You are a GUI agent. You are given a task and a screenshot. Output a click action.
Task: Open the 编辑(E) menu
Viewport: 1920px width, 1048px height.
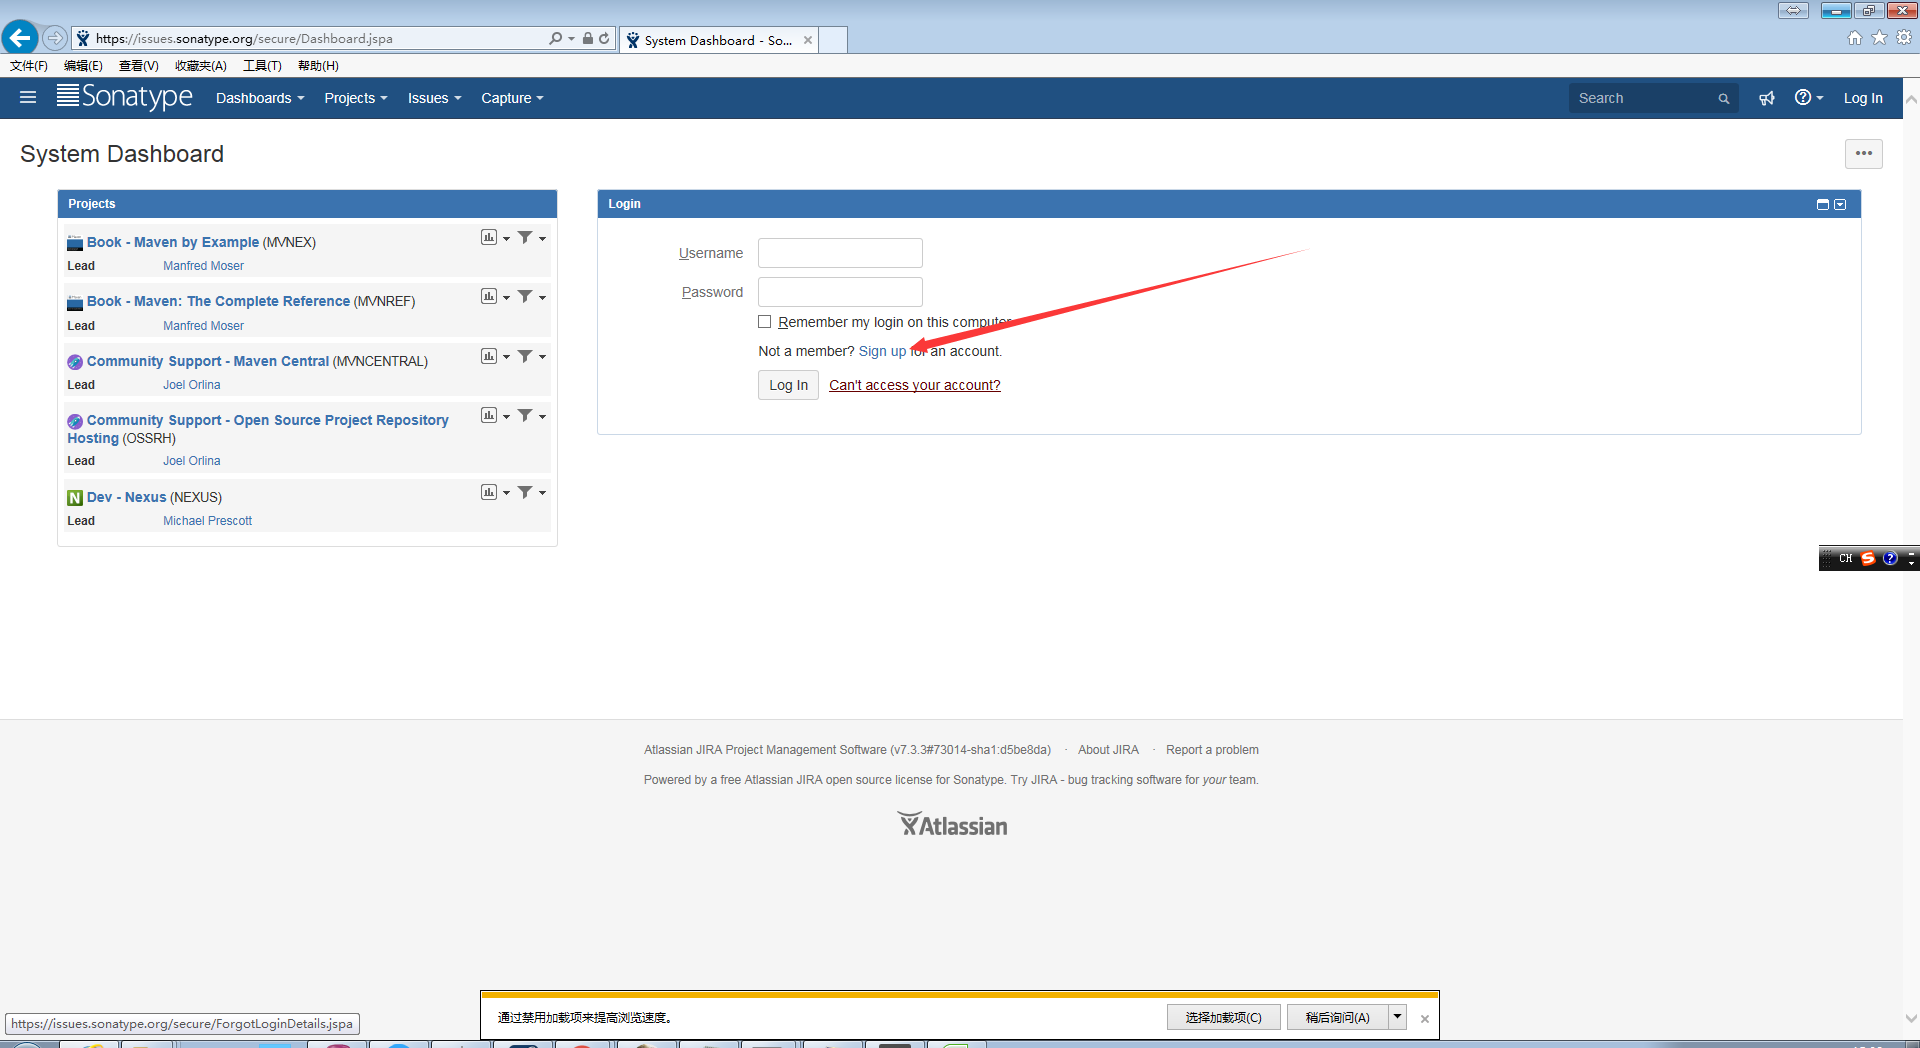point(83,66)
